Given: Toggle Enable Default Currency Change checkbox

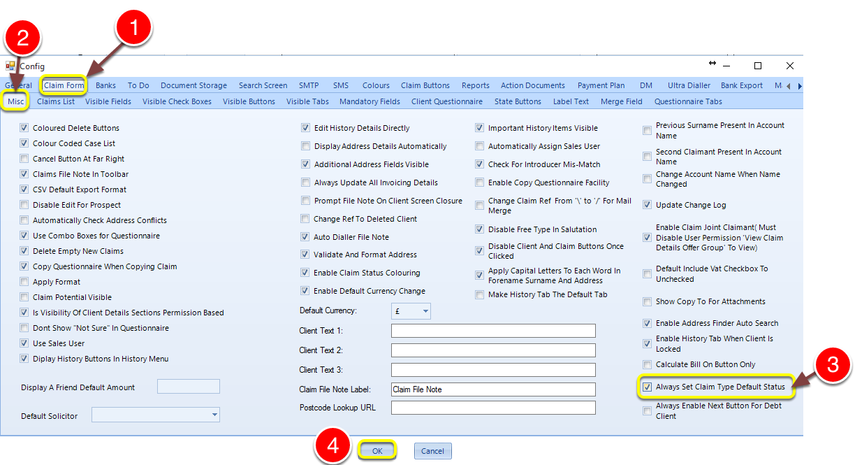Looking at the screenshot, I should click(x=305, y=291).
